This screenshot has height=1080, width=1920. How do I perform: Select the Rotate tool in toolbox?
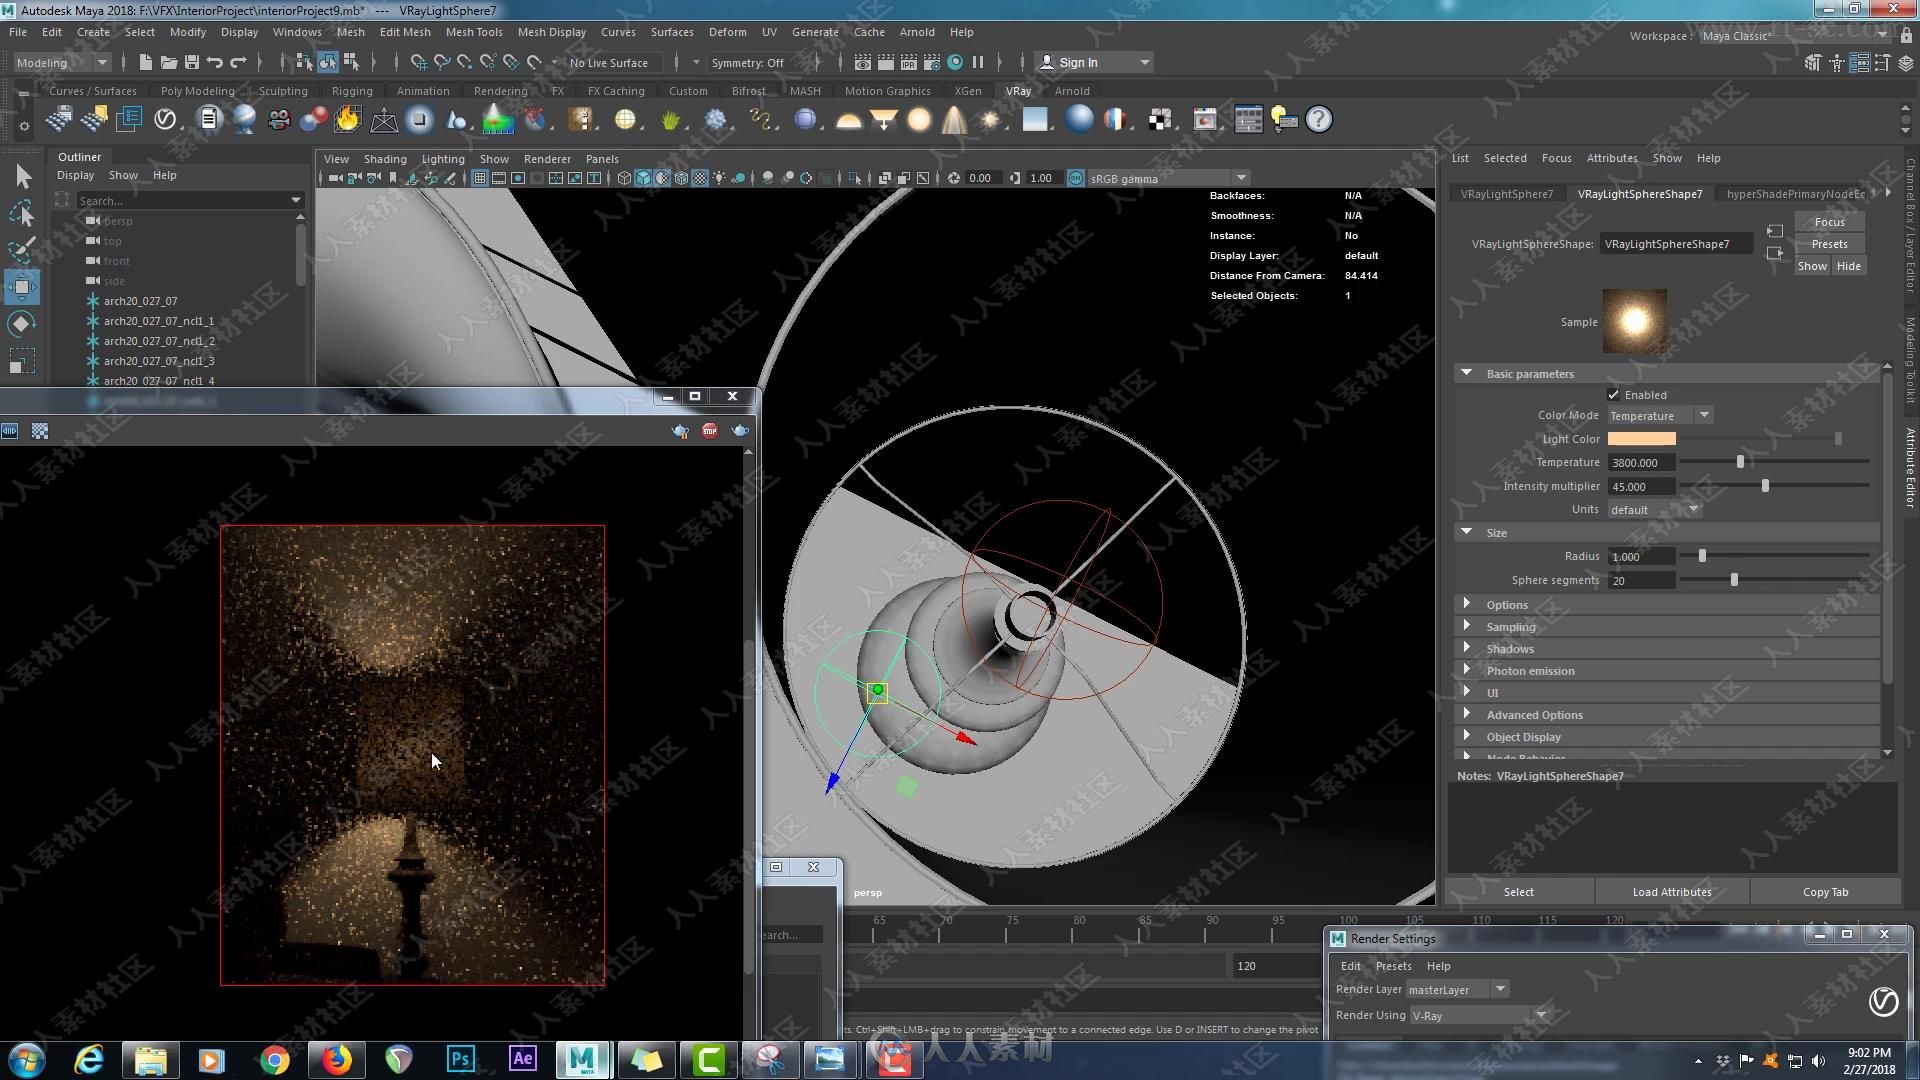22,324
